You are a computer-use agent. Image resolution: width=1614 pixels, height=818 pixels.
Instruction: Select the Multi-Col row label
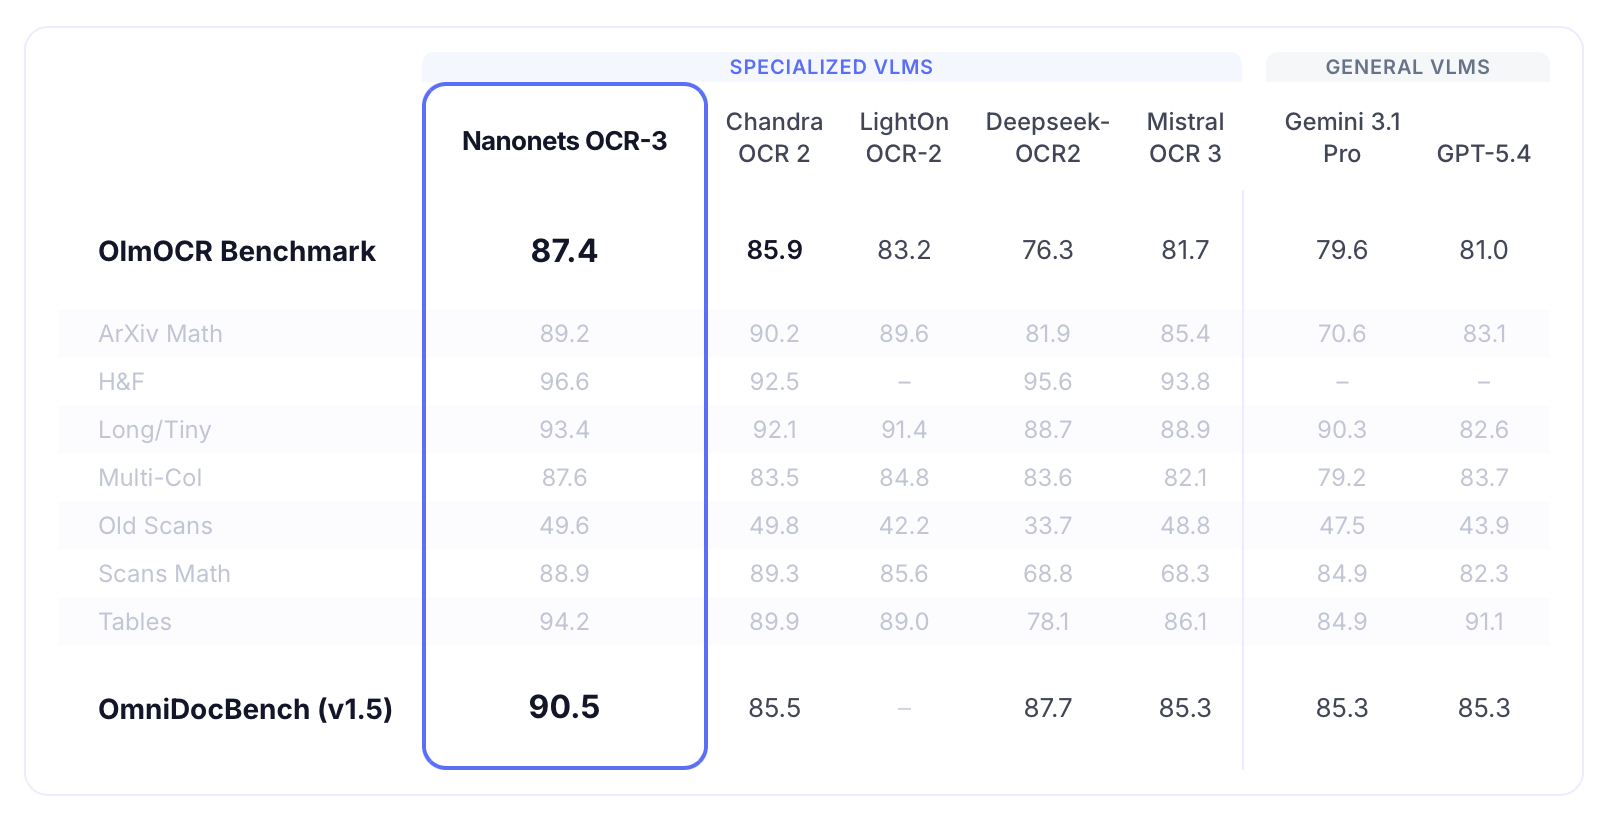tap(151, 478)
